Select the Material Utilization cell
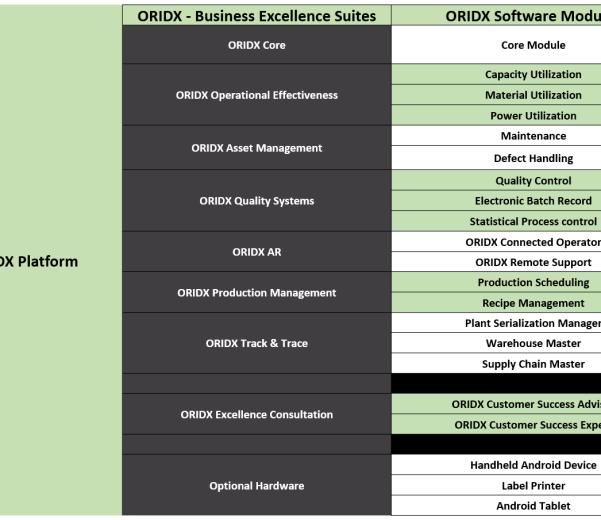This screenshot has height=520, width=601. [x=532, y=95]
